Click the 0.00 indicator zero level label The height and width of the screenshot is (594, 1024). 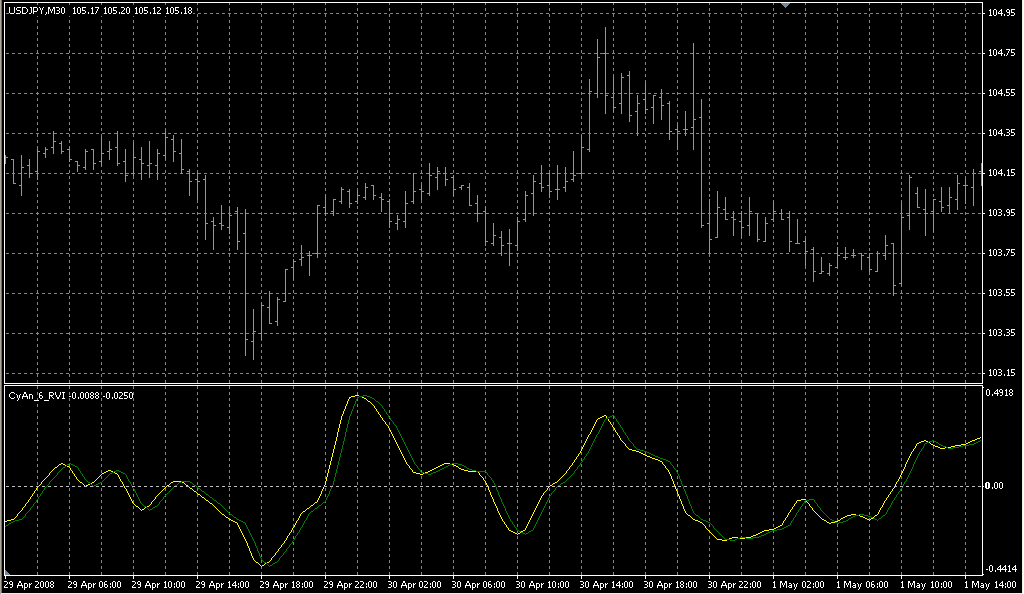click(x=996, y=486)
